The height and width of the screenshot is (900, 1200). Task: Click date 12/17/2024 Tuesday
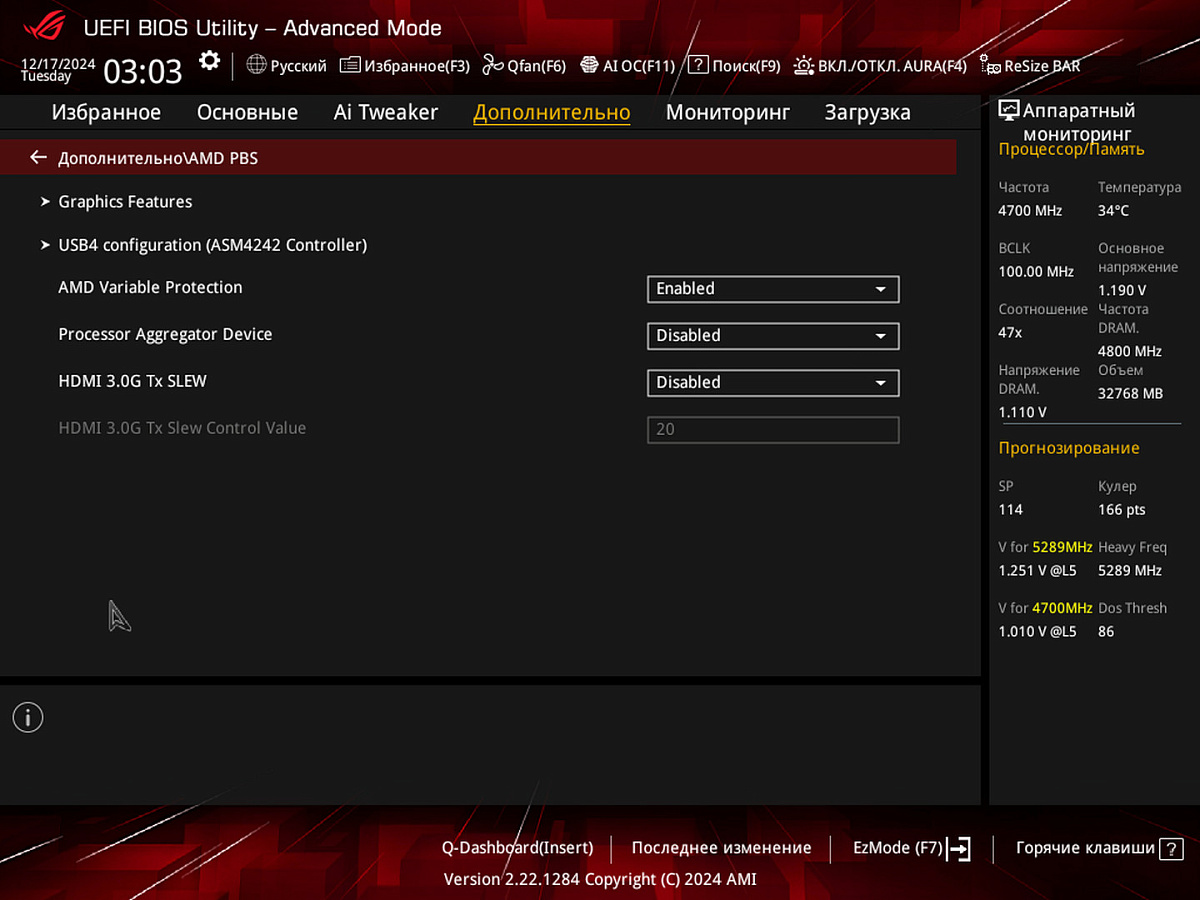point(58,69)
